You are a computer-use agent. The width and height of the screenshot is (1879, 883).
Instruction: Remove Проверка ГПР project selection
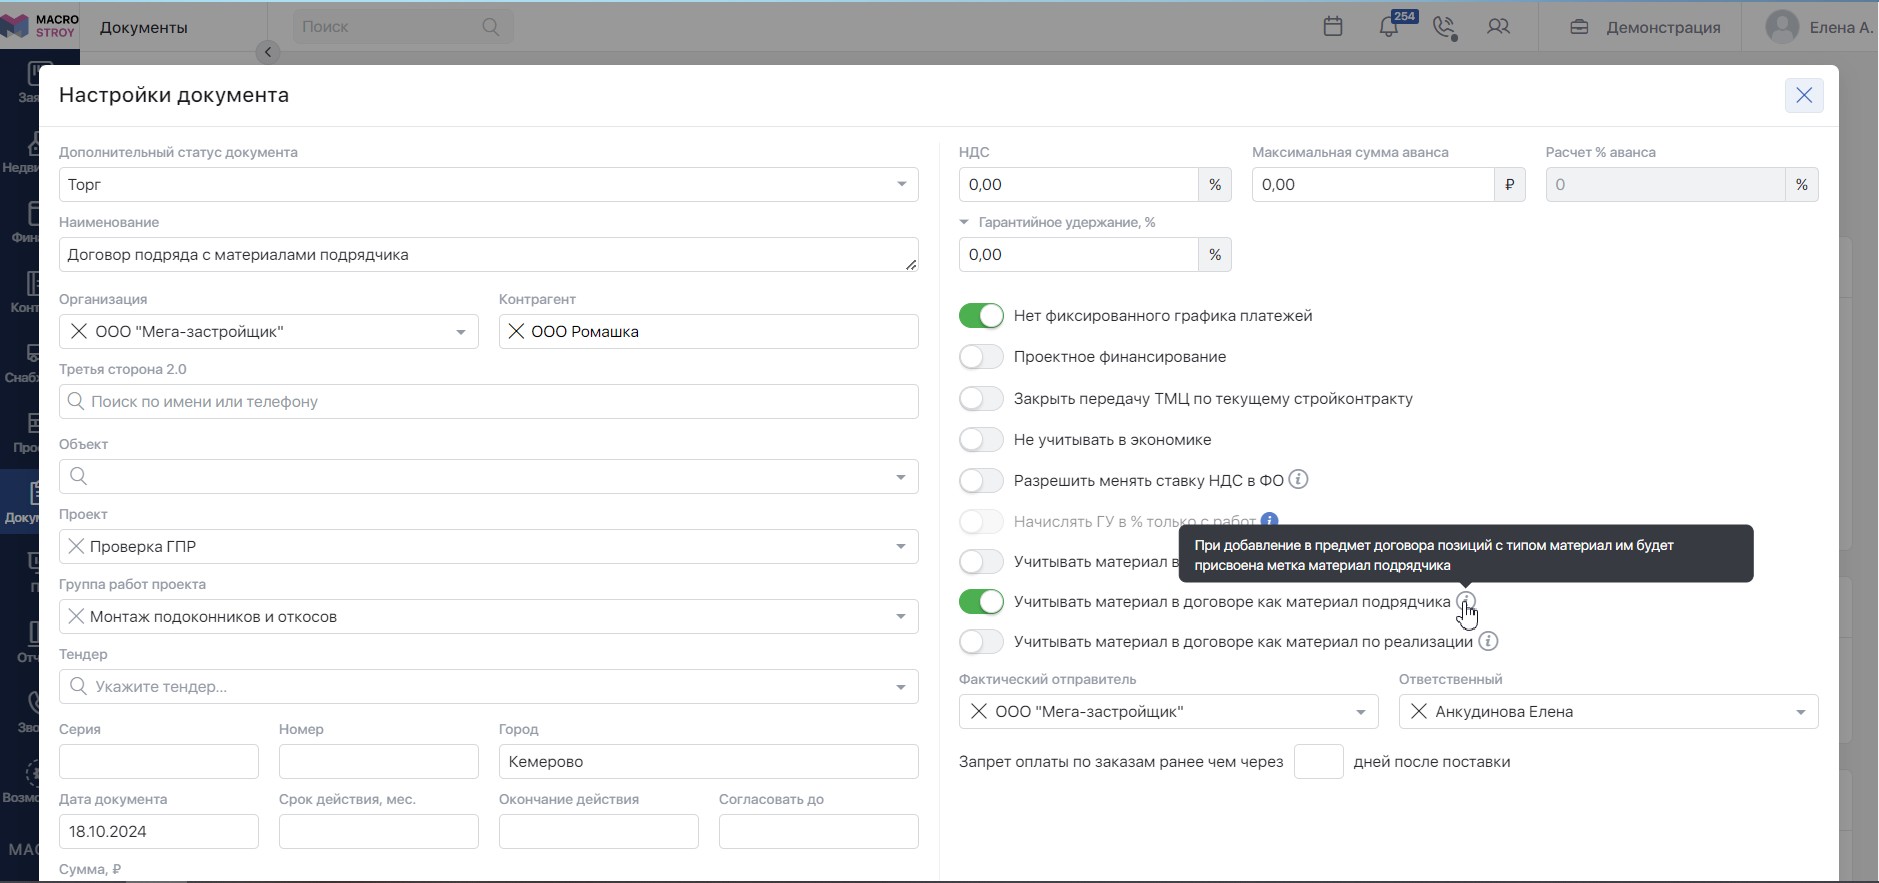(x=76, y=546)
